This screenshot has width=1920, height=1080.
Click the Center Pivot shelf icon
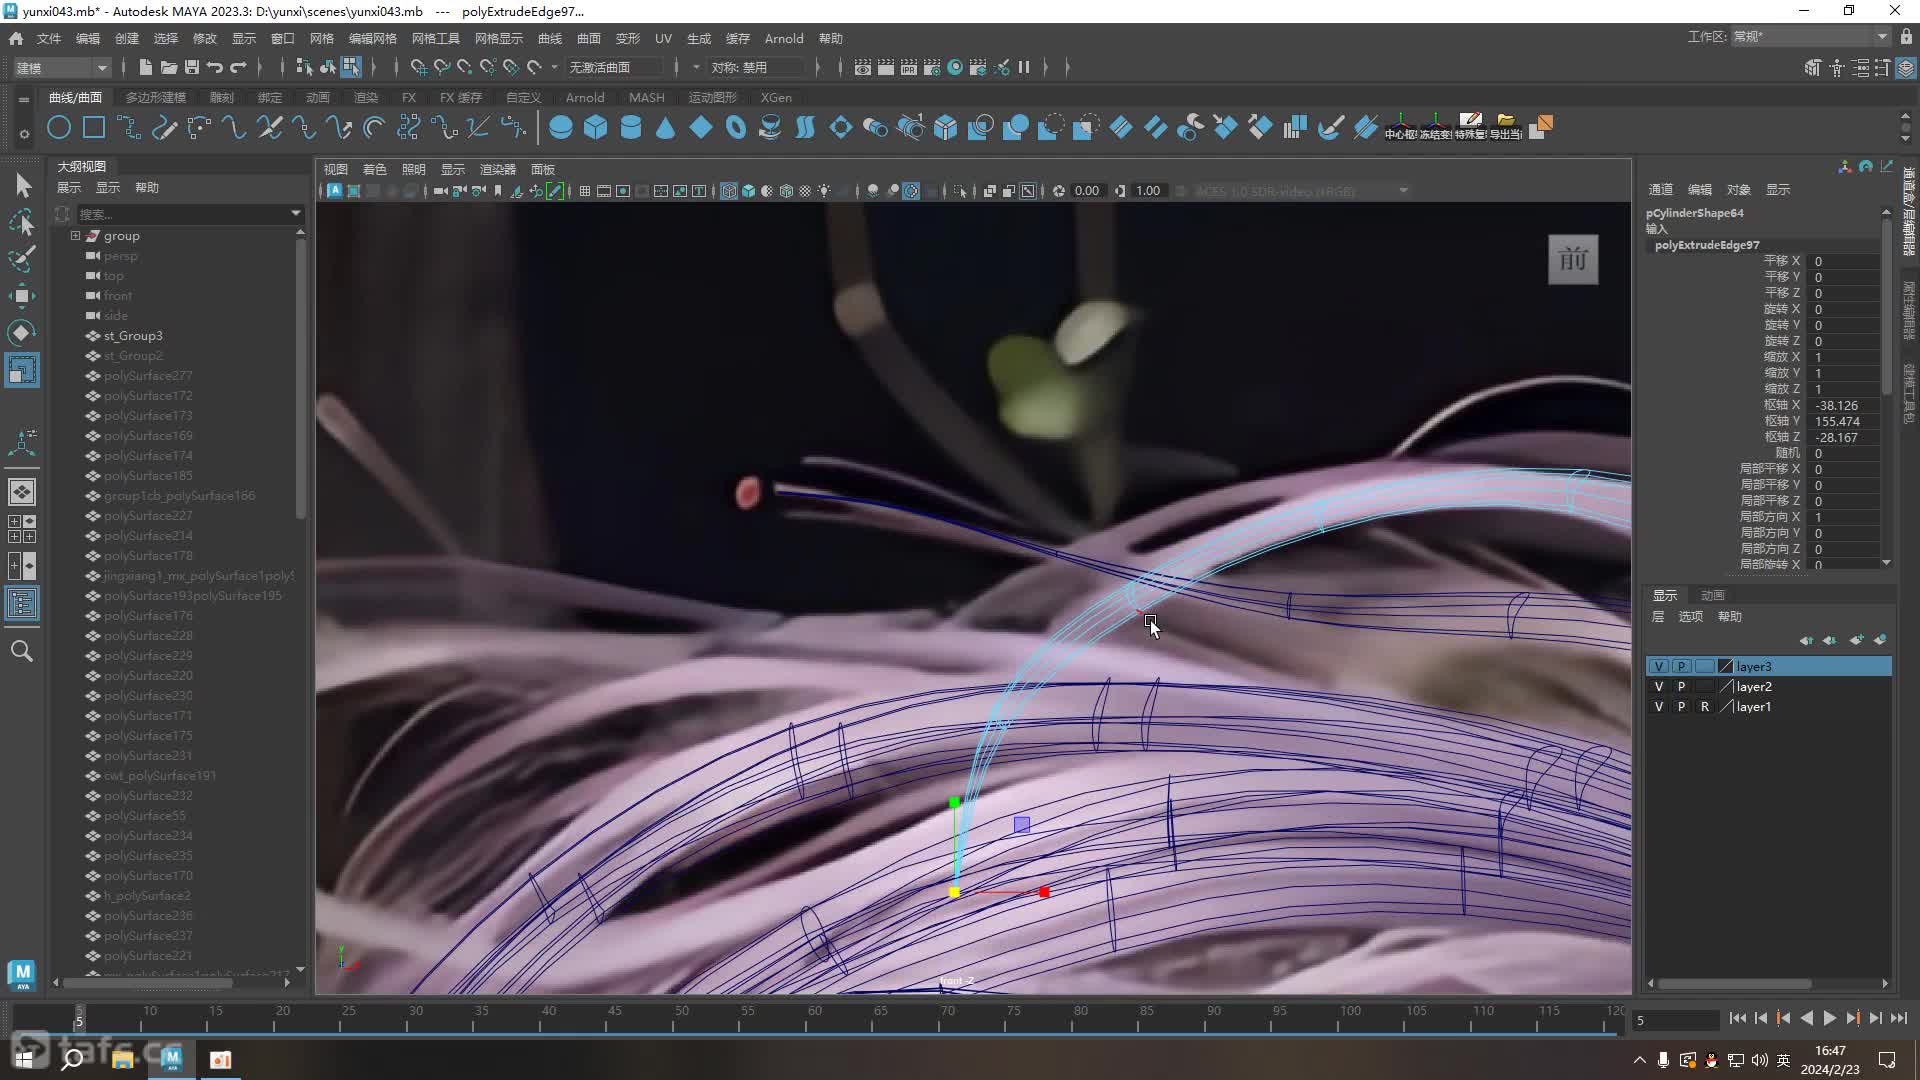(x=1401, y=127)
